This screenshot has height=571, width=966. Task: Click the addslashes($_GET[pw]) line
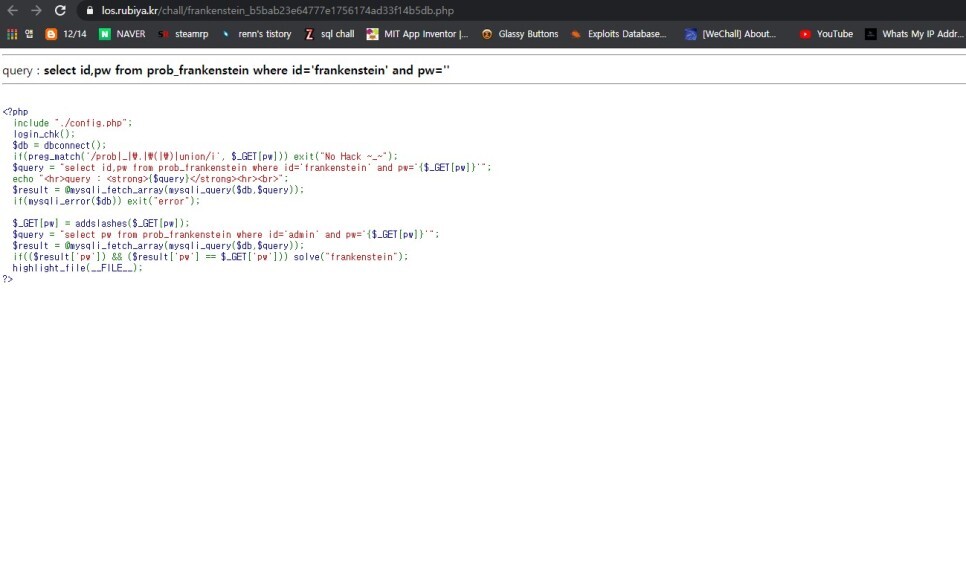click(x=101, y=223)
